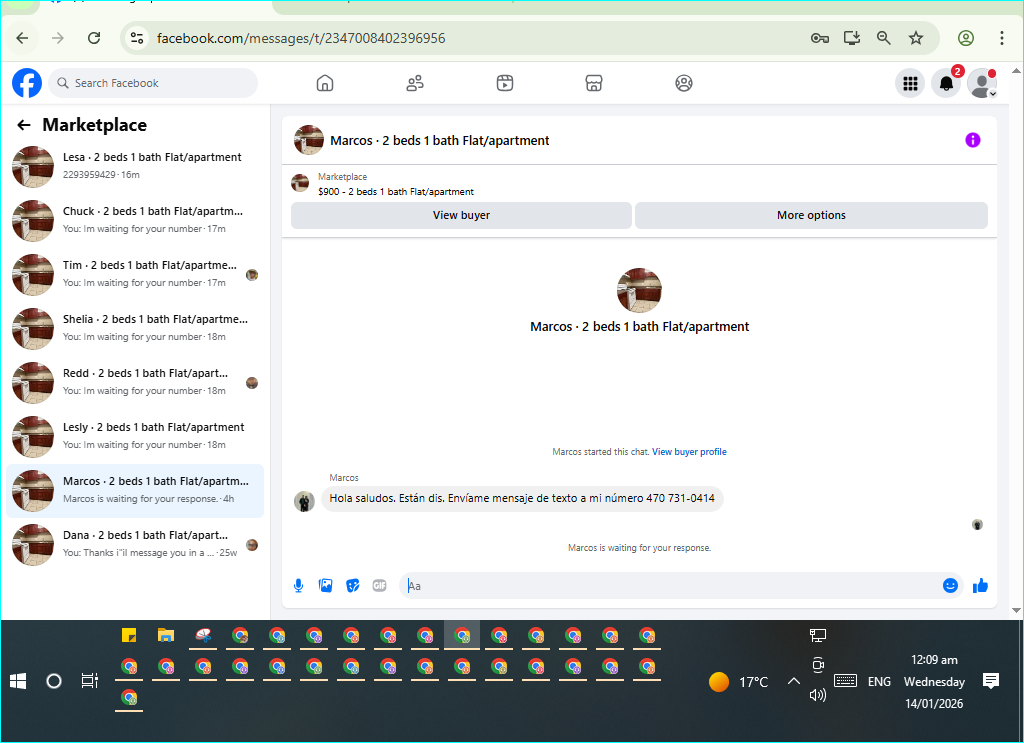Reload the page
1024x743 pixels.
(94, 38)
